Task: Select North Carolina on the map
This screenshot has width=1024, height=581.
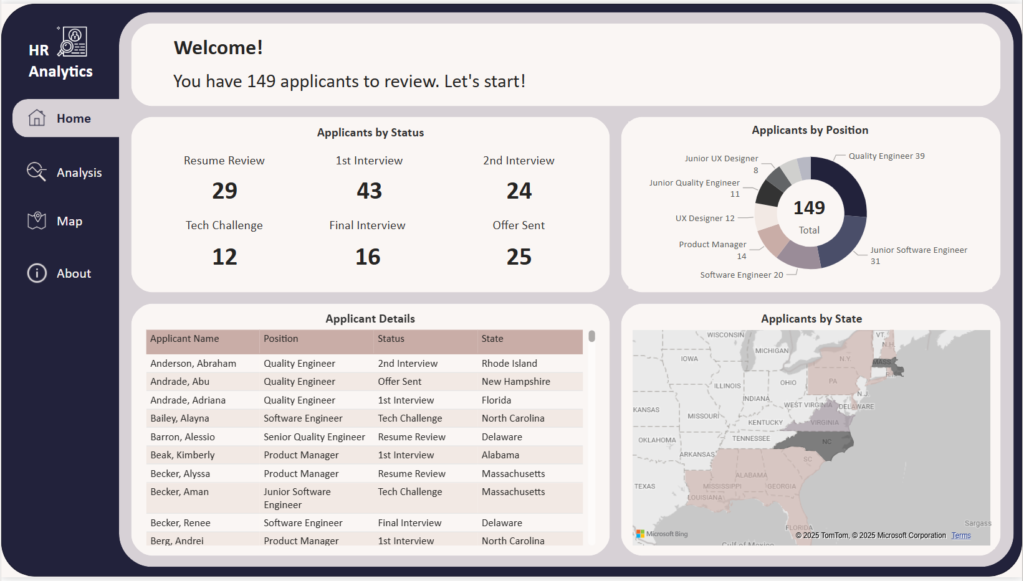Action: tap(828, 441)
